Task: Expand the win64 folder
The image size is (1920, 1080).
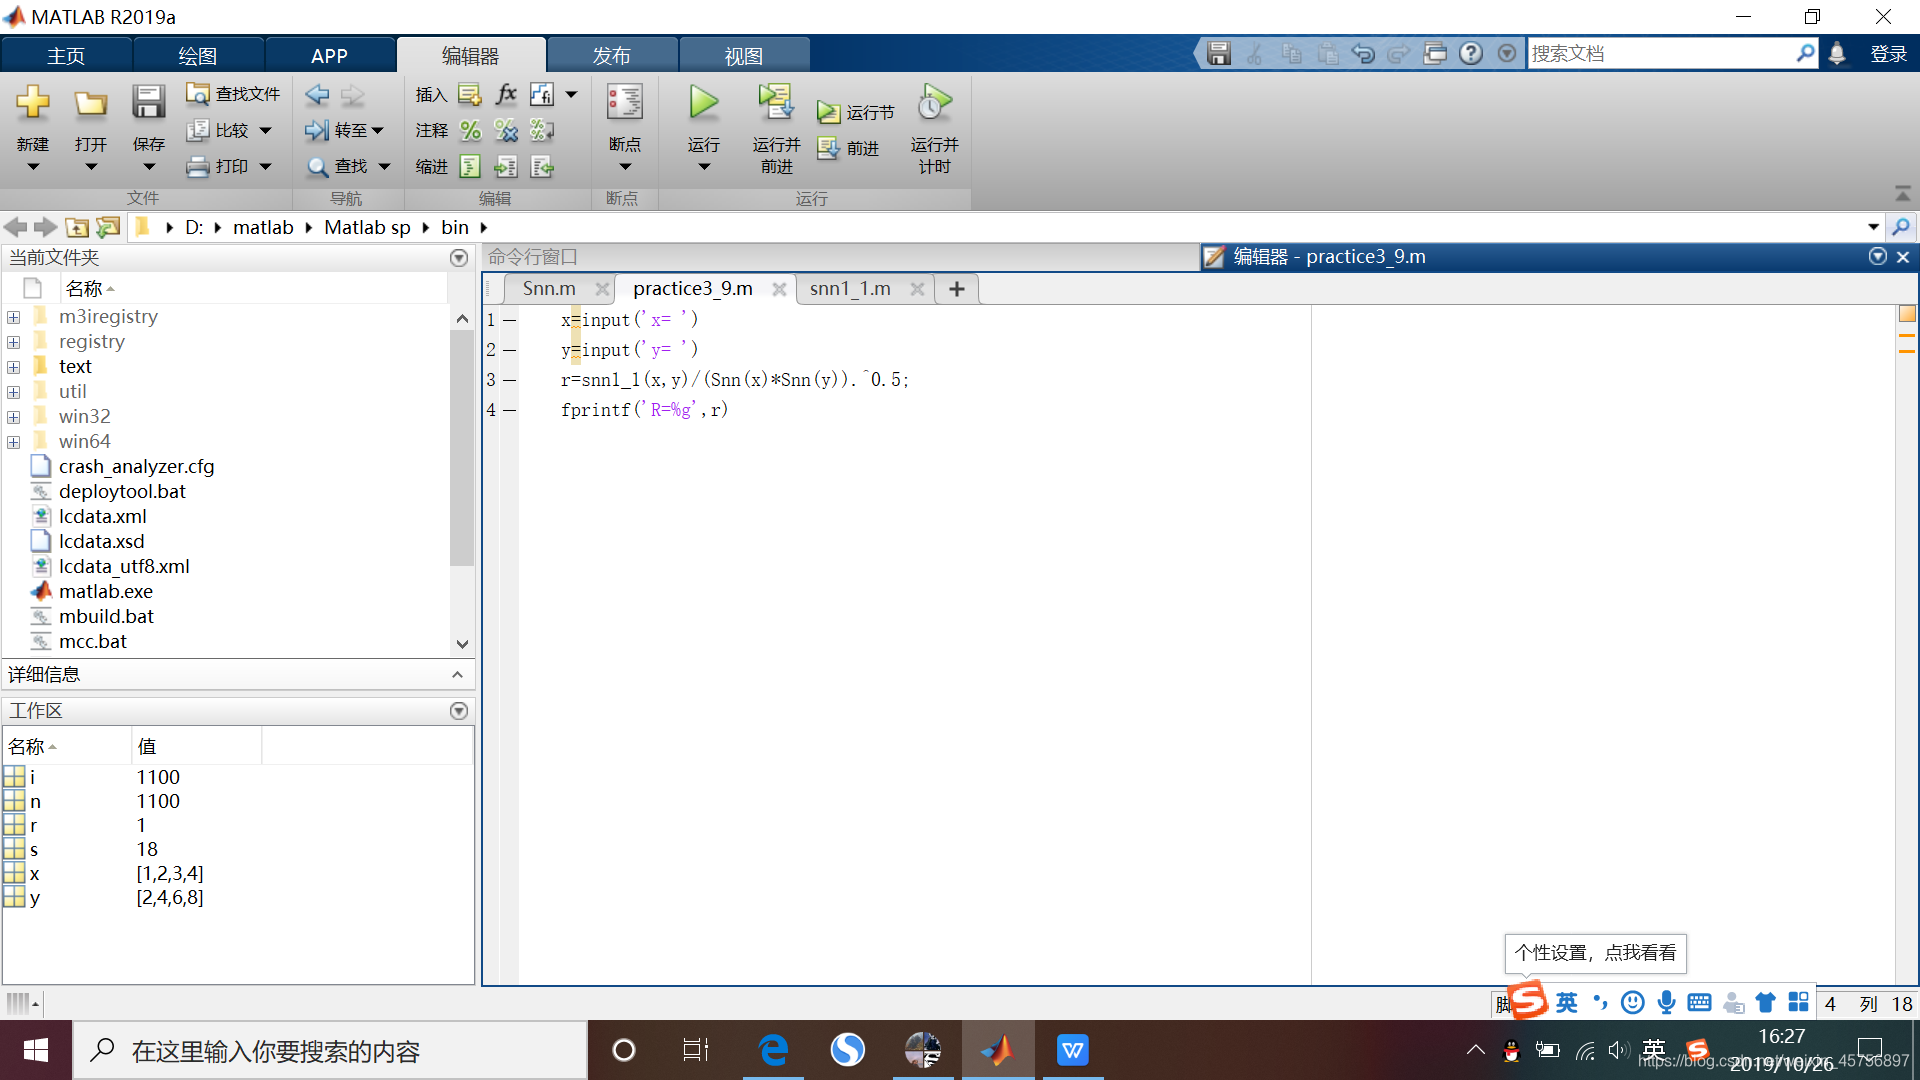Action: (x=14, y=442)
